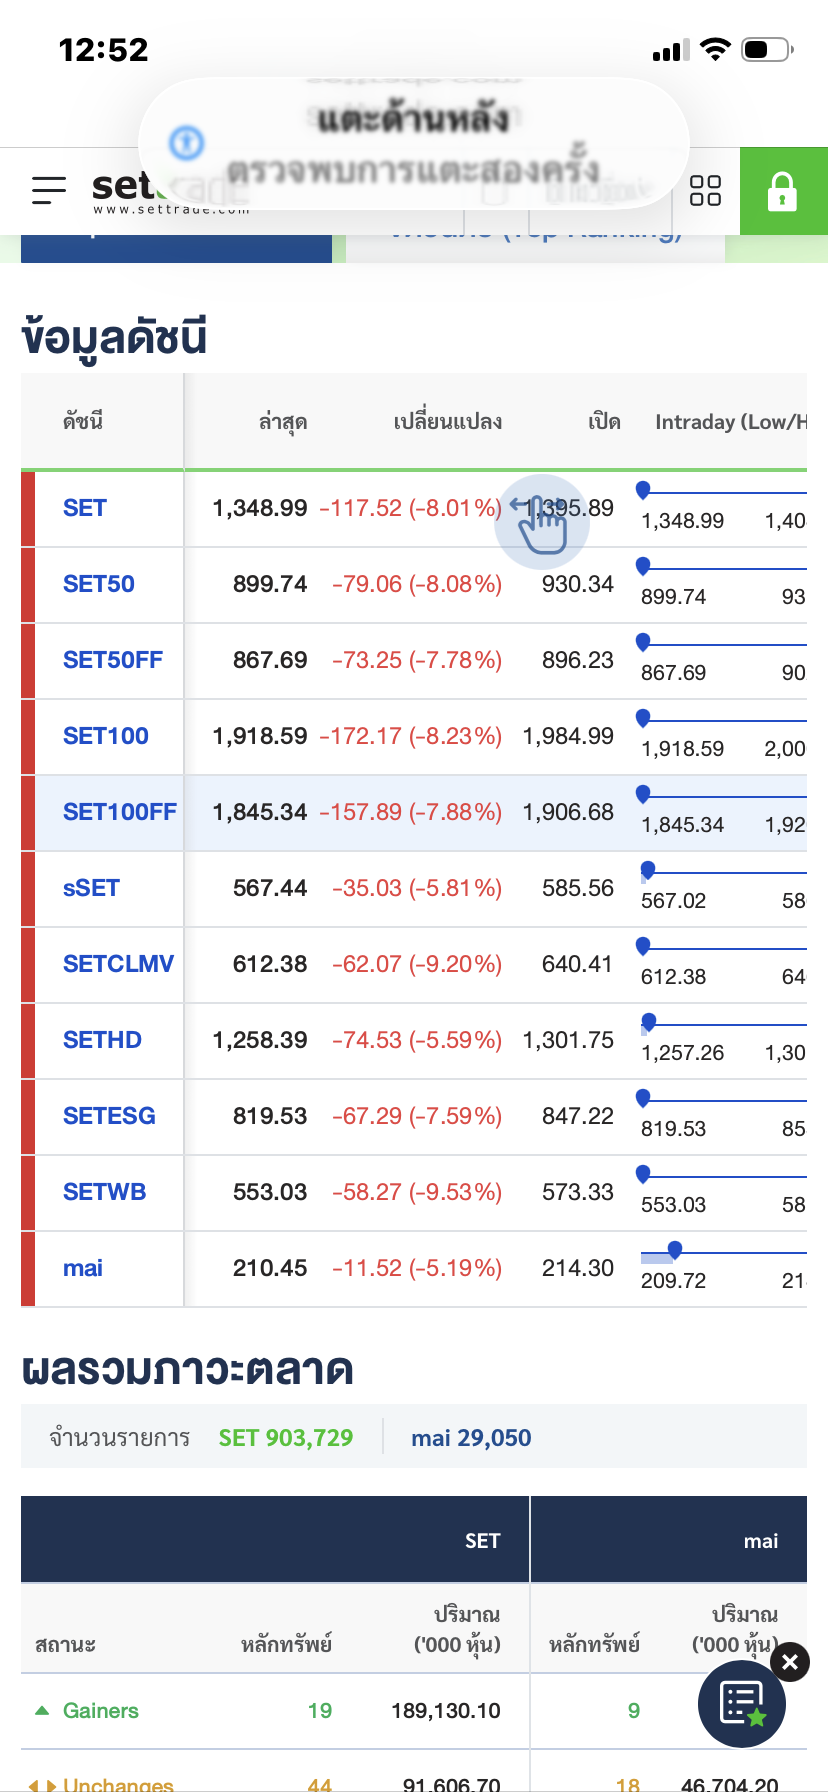Open the SET index link
The image size is (828, 1792).
pyautogui.click(x=85, y=508)
